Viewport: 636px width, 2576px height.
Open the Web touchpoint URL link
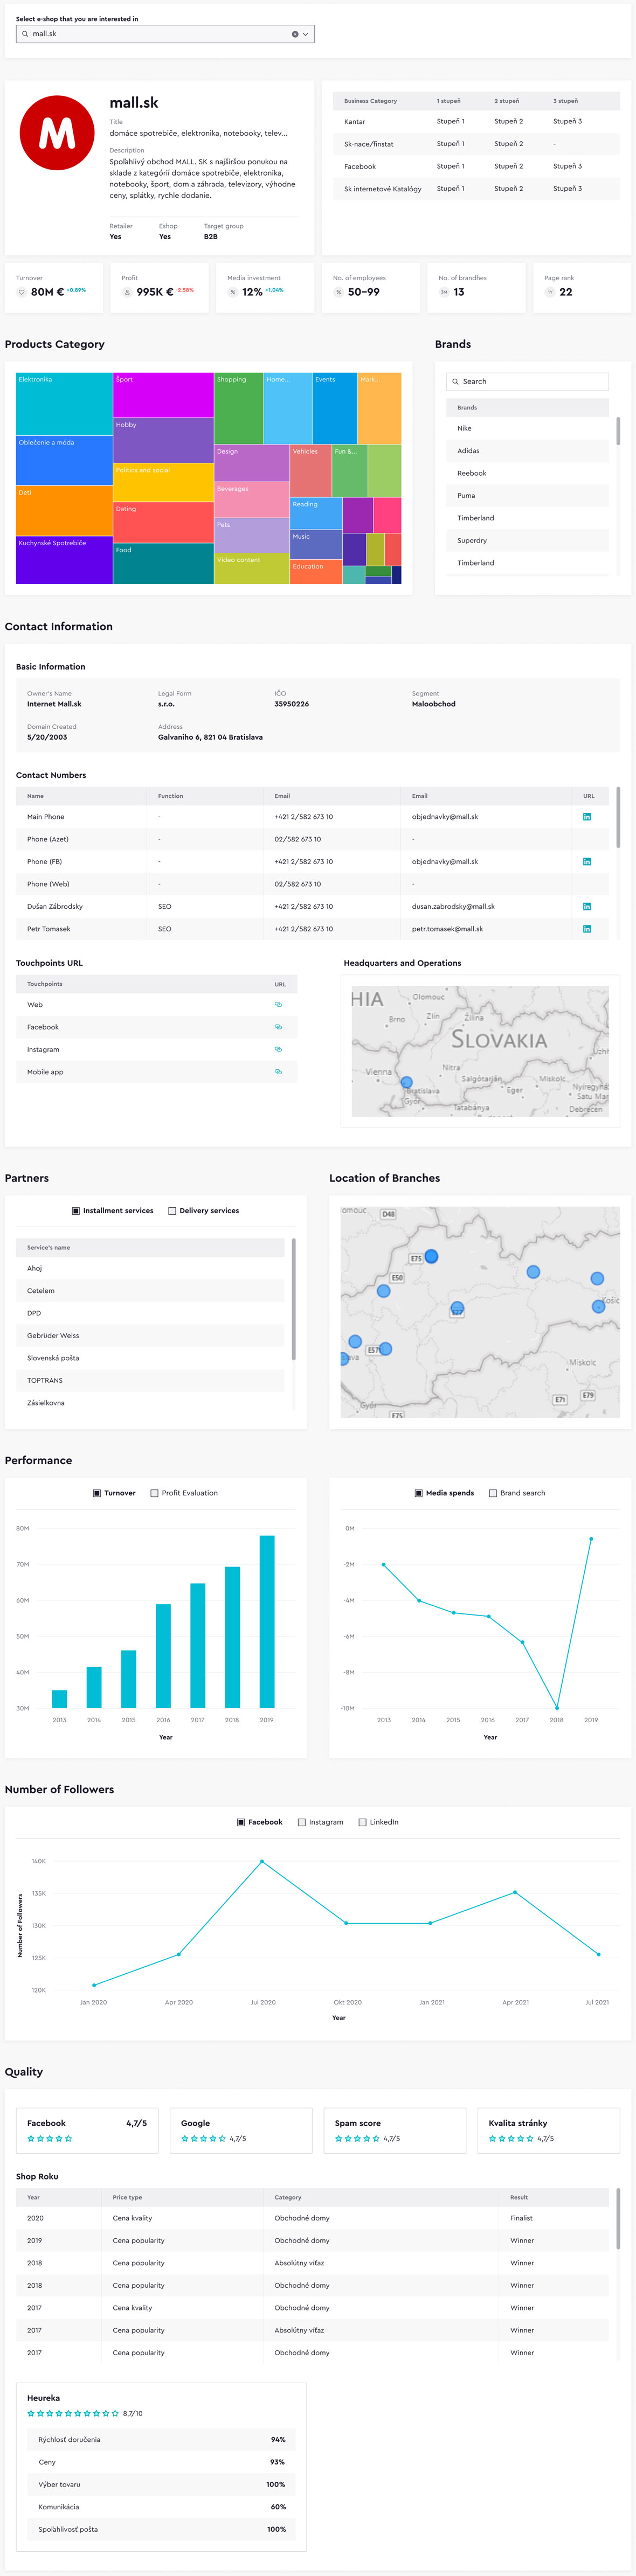(x=278, y=1005)
